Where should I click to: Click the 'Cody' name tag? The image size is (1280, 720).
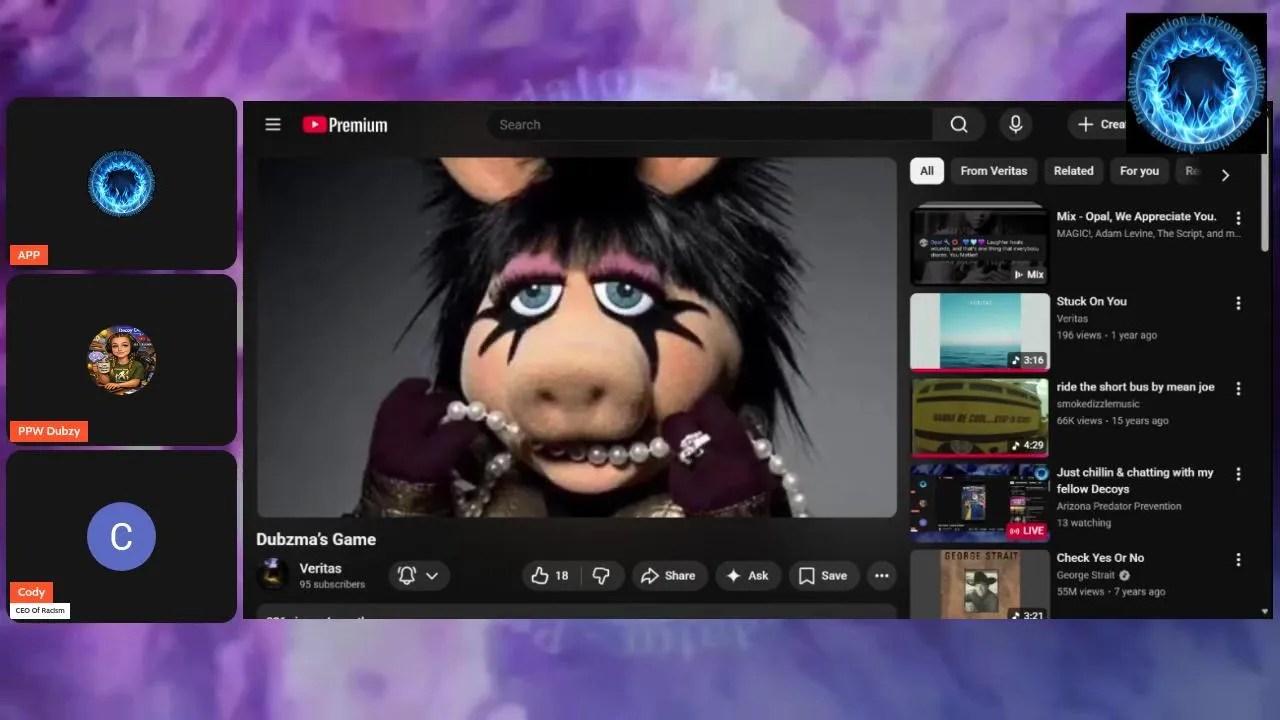click(32, 592)
